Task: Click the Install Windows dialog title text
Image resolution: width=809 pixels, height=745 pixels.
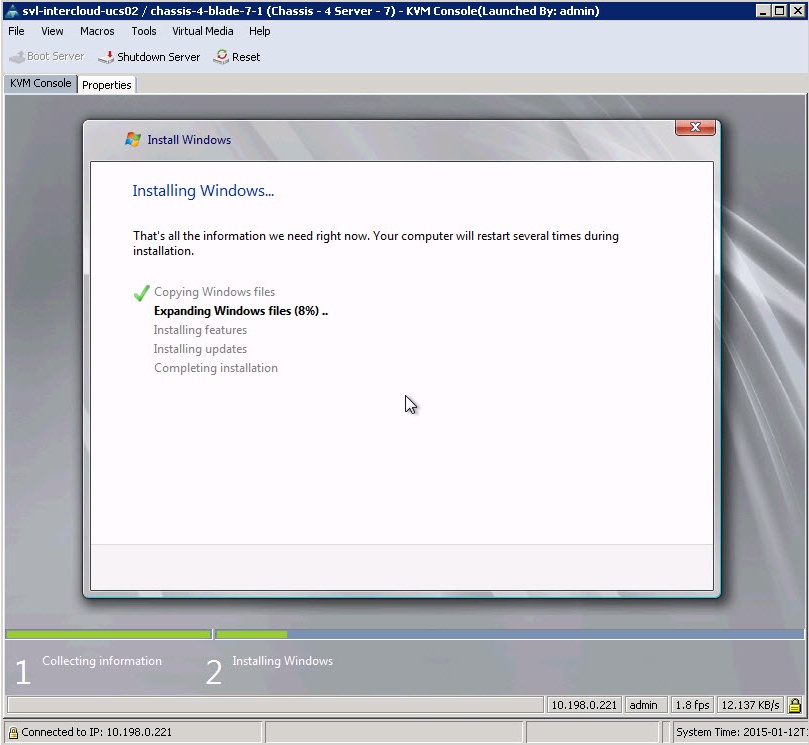Action: [x=189, y=139]
